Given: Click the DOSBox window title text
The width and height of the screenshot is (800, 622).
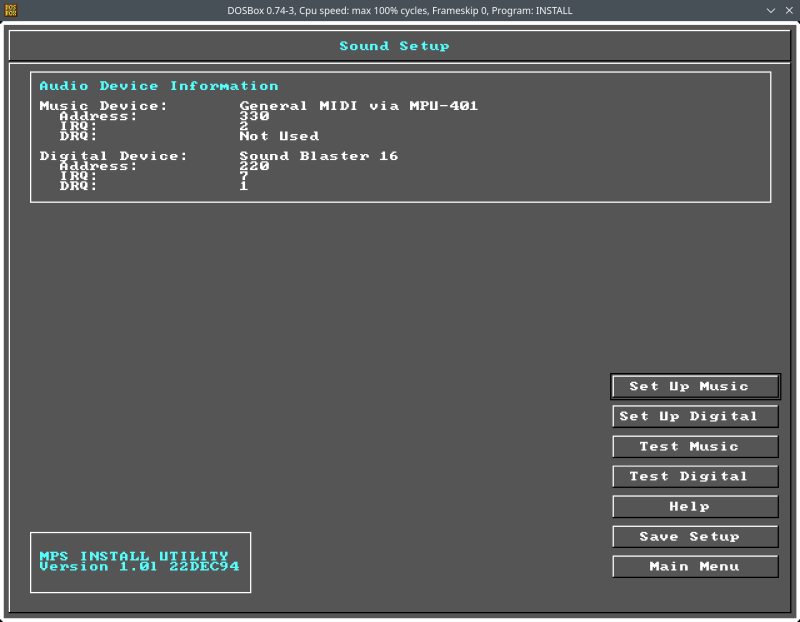Looking at the screenshot, I should click(400, 10).
